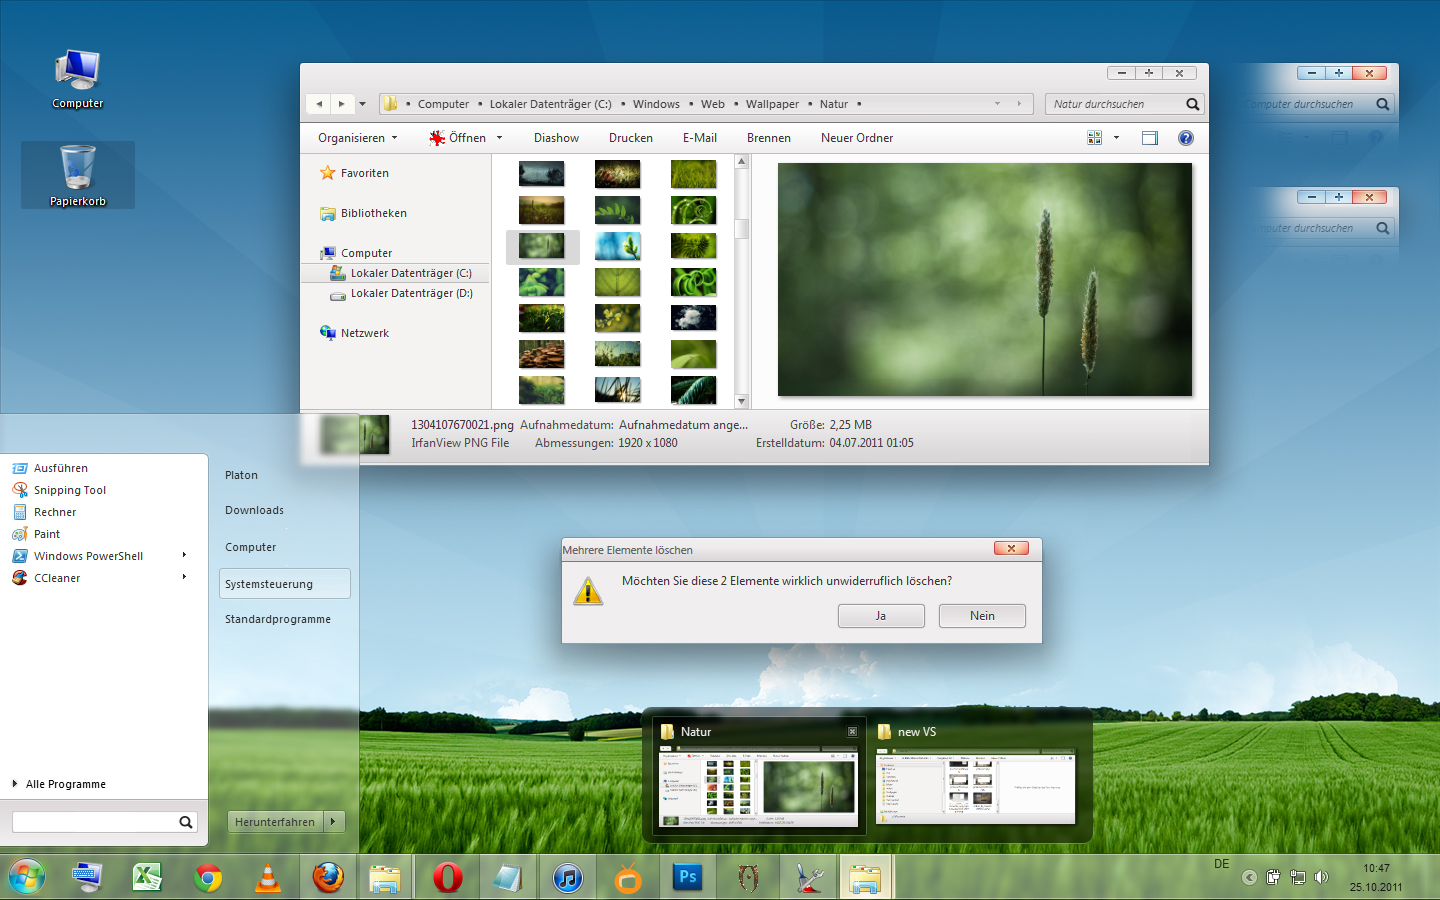This screenshot has width=1440, height=900.
Task: Close the Natur taskbar preview thumbnail
Action: pyautogui.click(x=852, y=732)
